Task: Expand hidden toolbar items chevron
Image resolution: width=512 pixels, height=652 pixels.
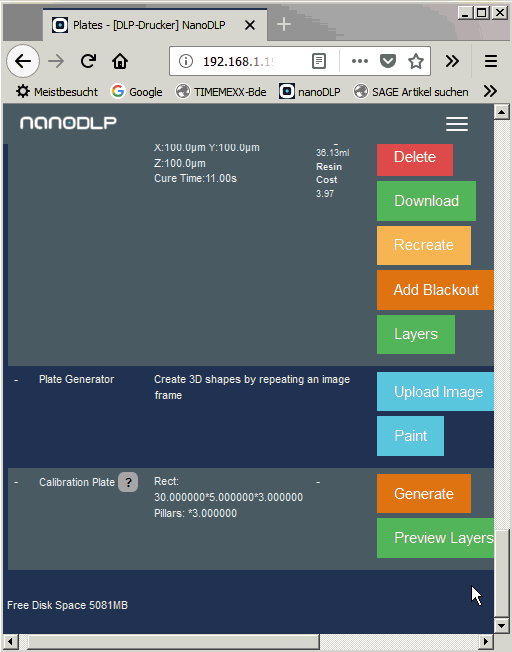Action: (x=452, y=62)
